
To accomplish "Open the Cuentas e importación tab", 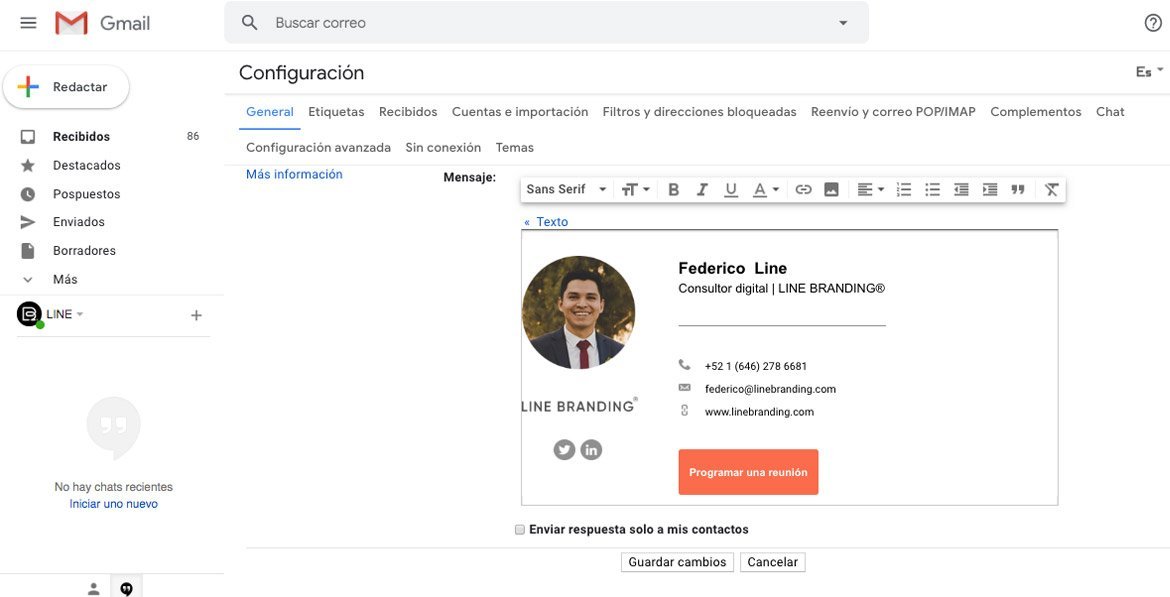I will coord(520,112).
